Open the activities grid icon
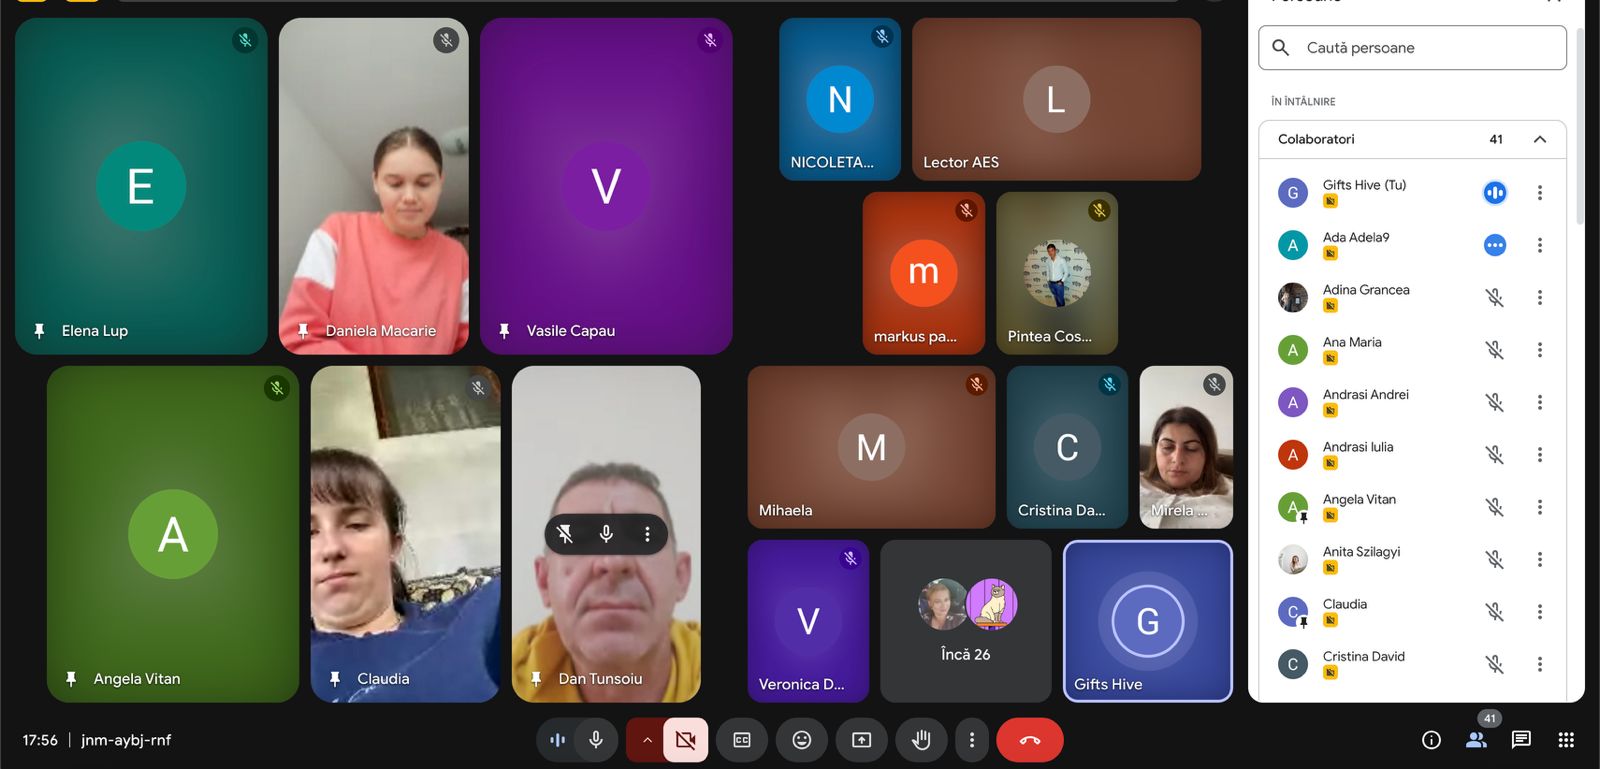Image resolution: width=1600 pixels, height=769 pixels. click(x=1566, y=740)
